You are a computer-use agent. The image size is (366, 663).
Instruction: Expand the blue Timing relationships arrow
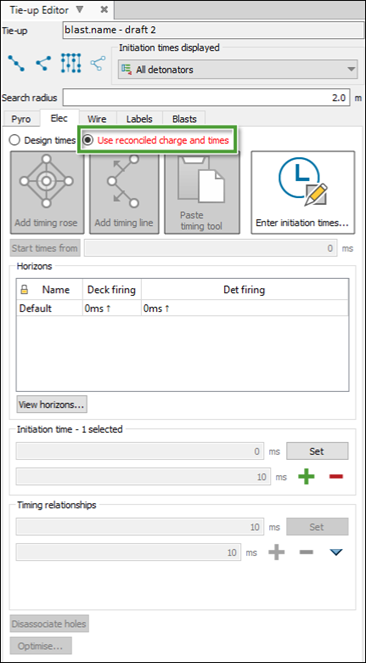pos(336,552)
